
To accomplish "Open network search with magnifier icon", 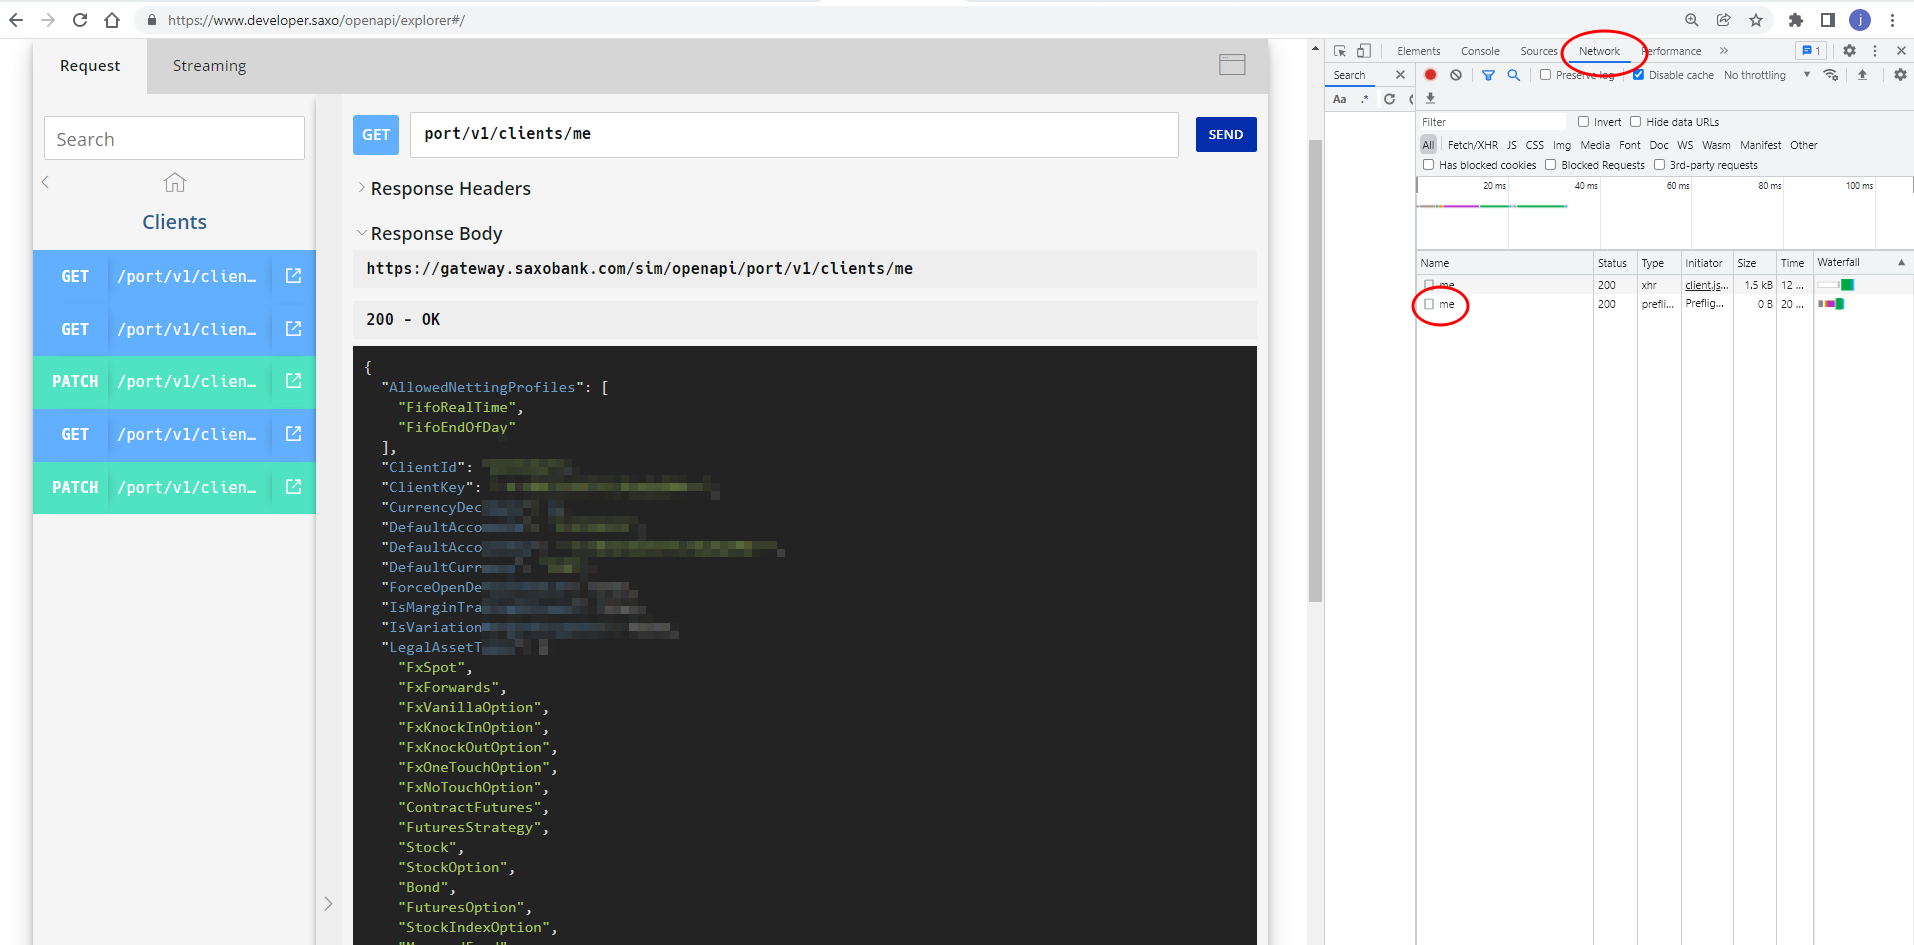I will pos(1514,75).
